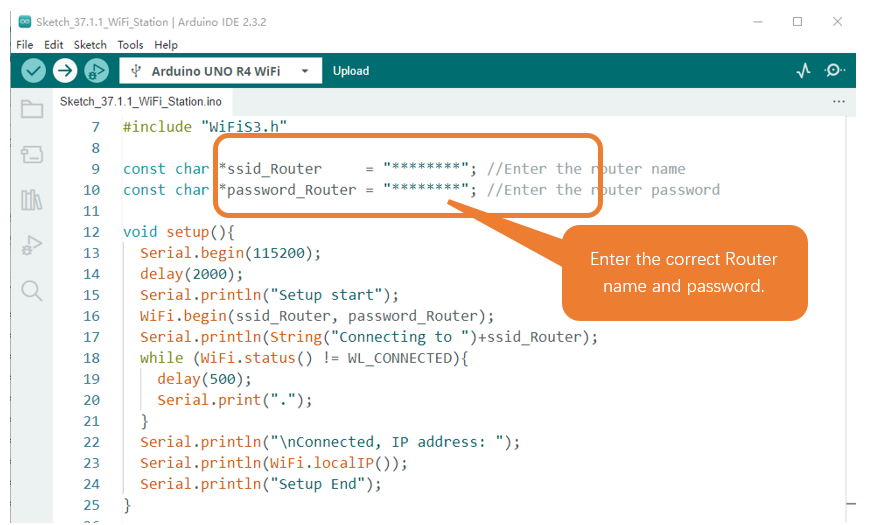Open the Search sidebar icon
This screenshot has height=525, width=879.
coord(31,291)
